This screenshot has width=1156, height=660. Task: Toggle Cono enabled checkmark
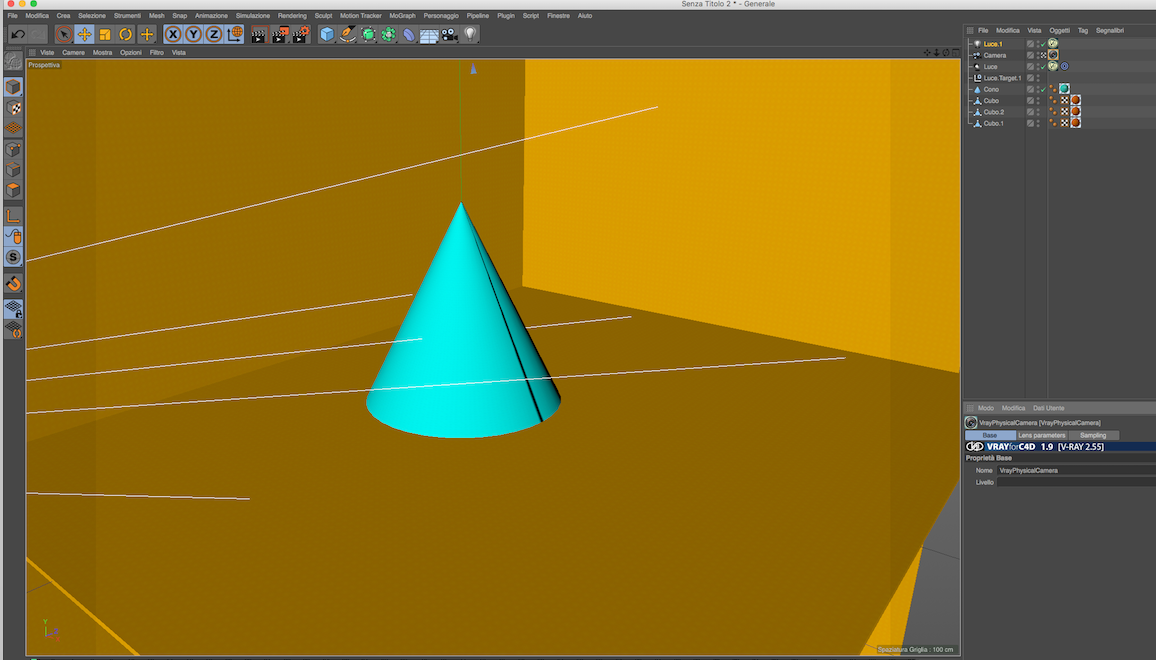(x=1043, y=89)
